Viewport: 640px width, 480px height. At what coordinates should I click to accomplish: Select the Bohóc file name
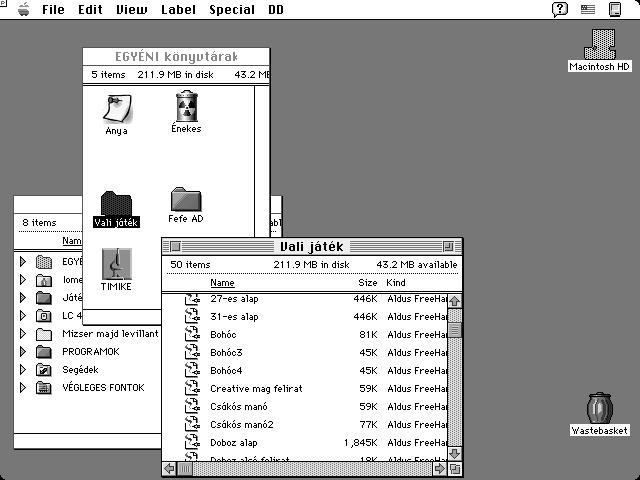point(223,335)
